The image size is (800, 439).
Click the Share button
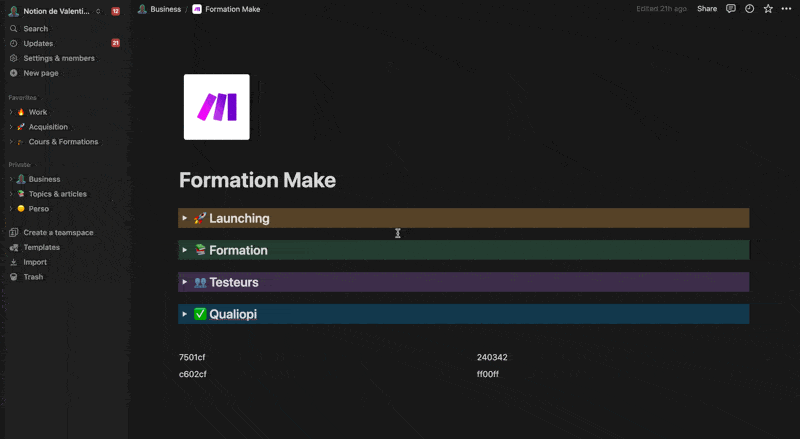(x=707, y=9)
